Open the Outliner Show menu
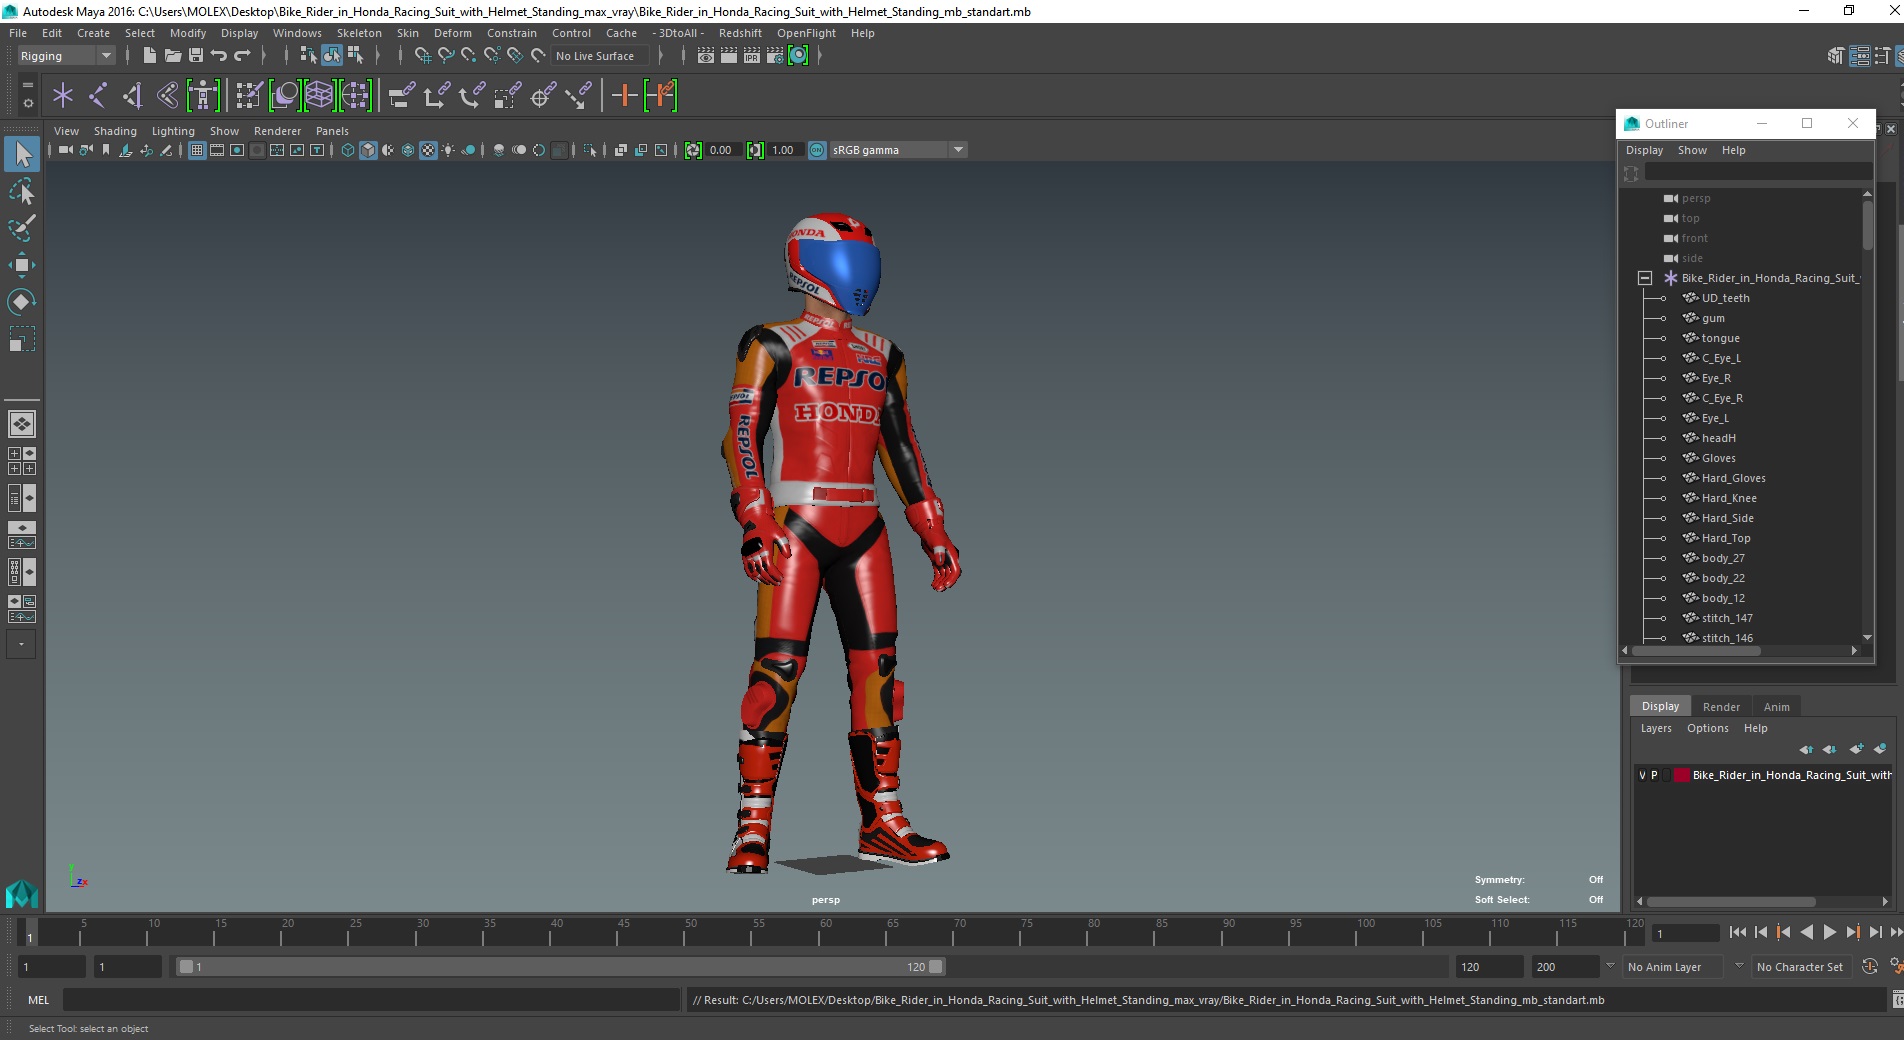The width and height of the screenshot is (1904, 1040). [x=1692, y=150]
